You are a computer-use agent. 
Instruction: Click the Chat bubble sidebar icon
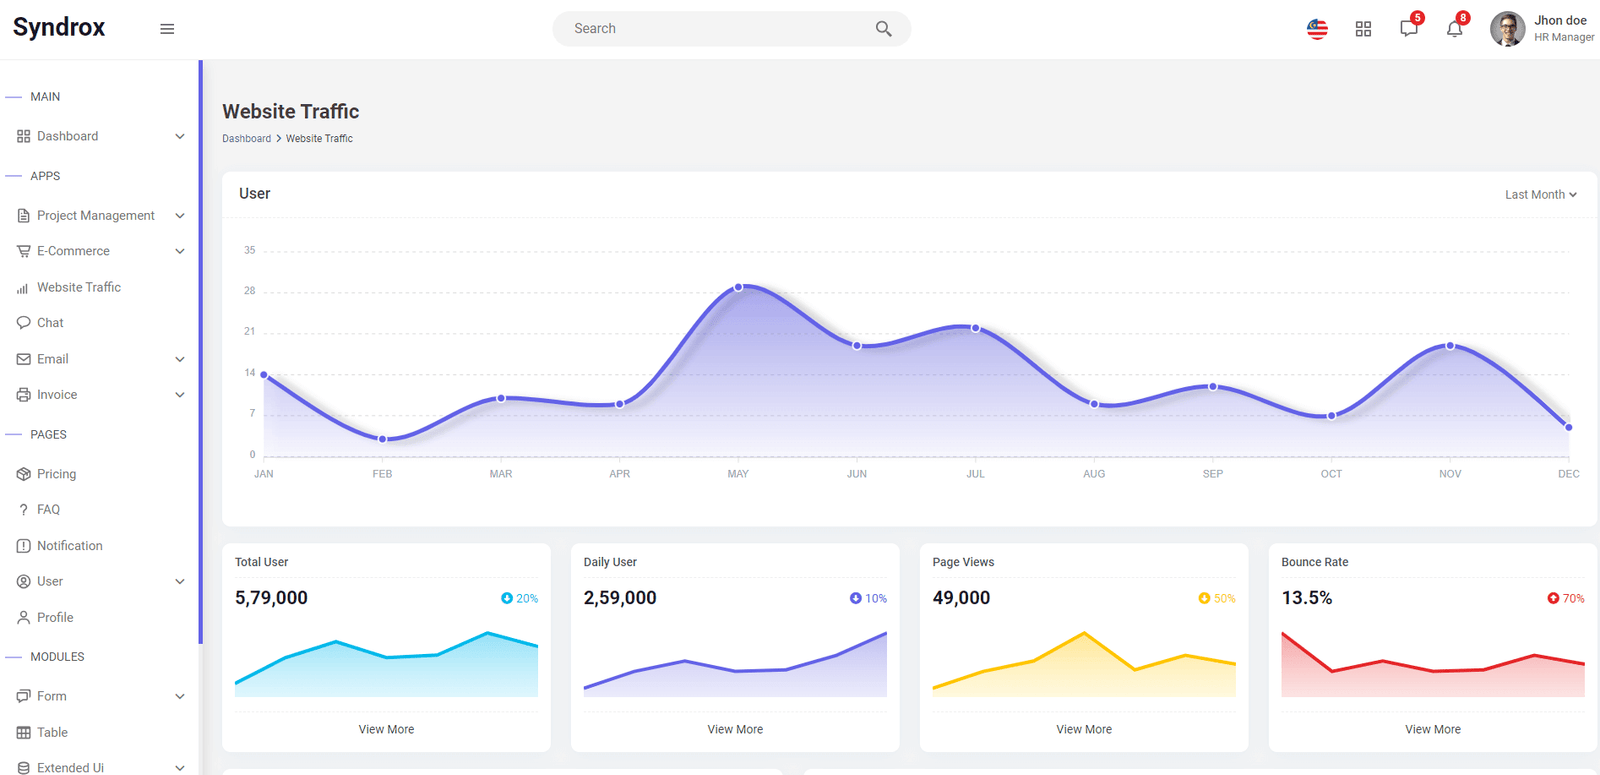[23, 323]
